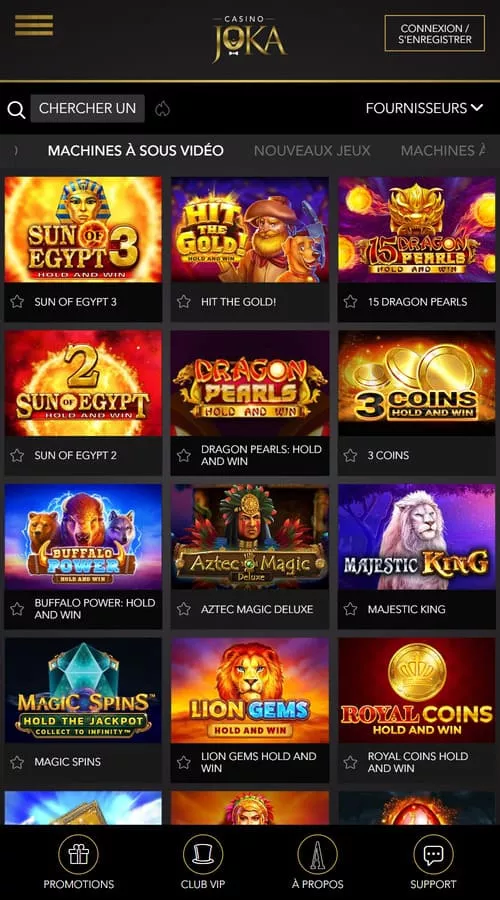Viewport: 500px width, 900px height.
Task: Toggle star for Royal Coins Hold and Win
Action: click(350, 762)
